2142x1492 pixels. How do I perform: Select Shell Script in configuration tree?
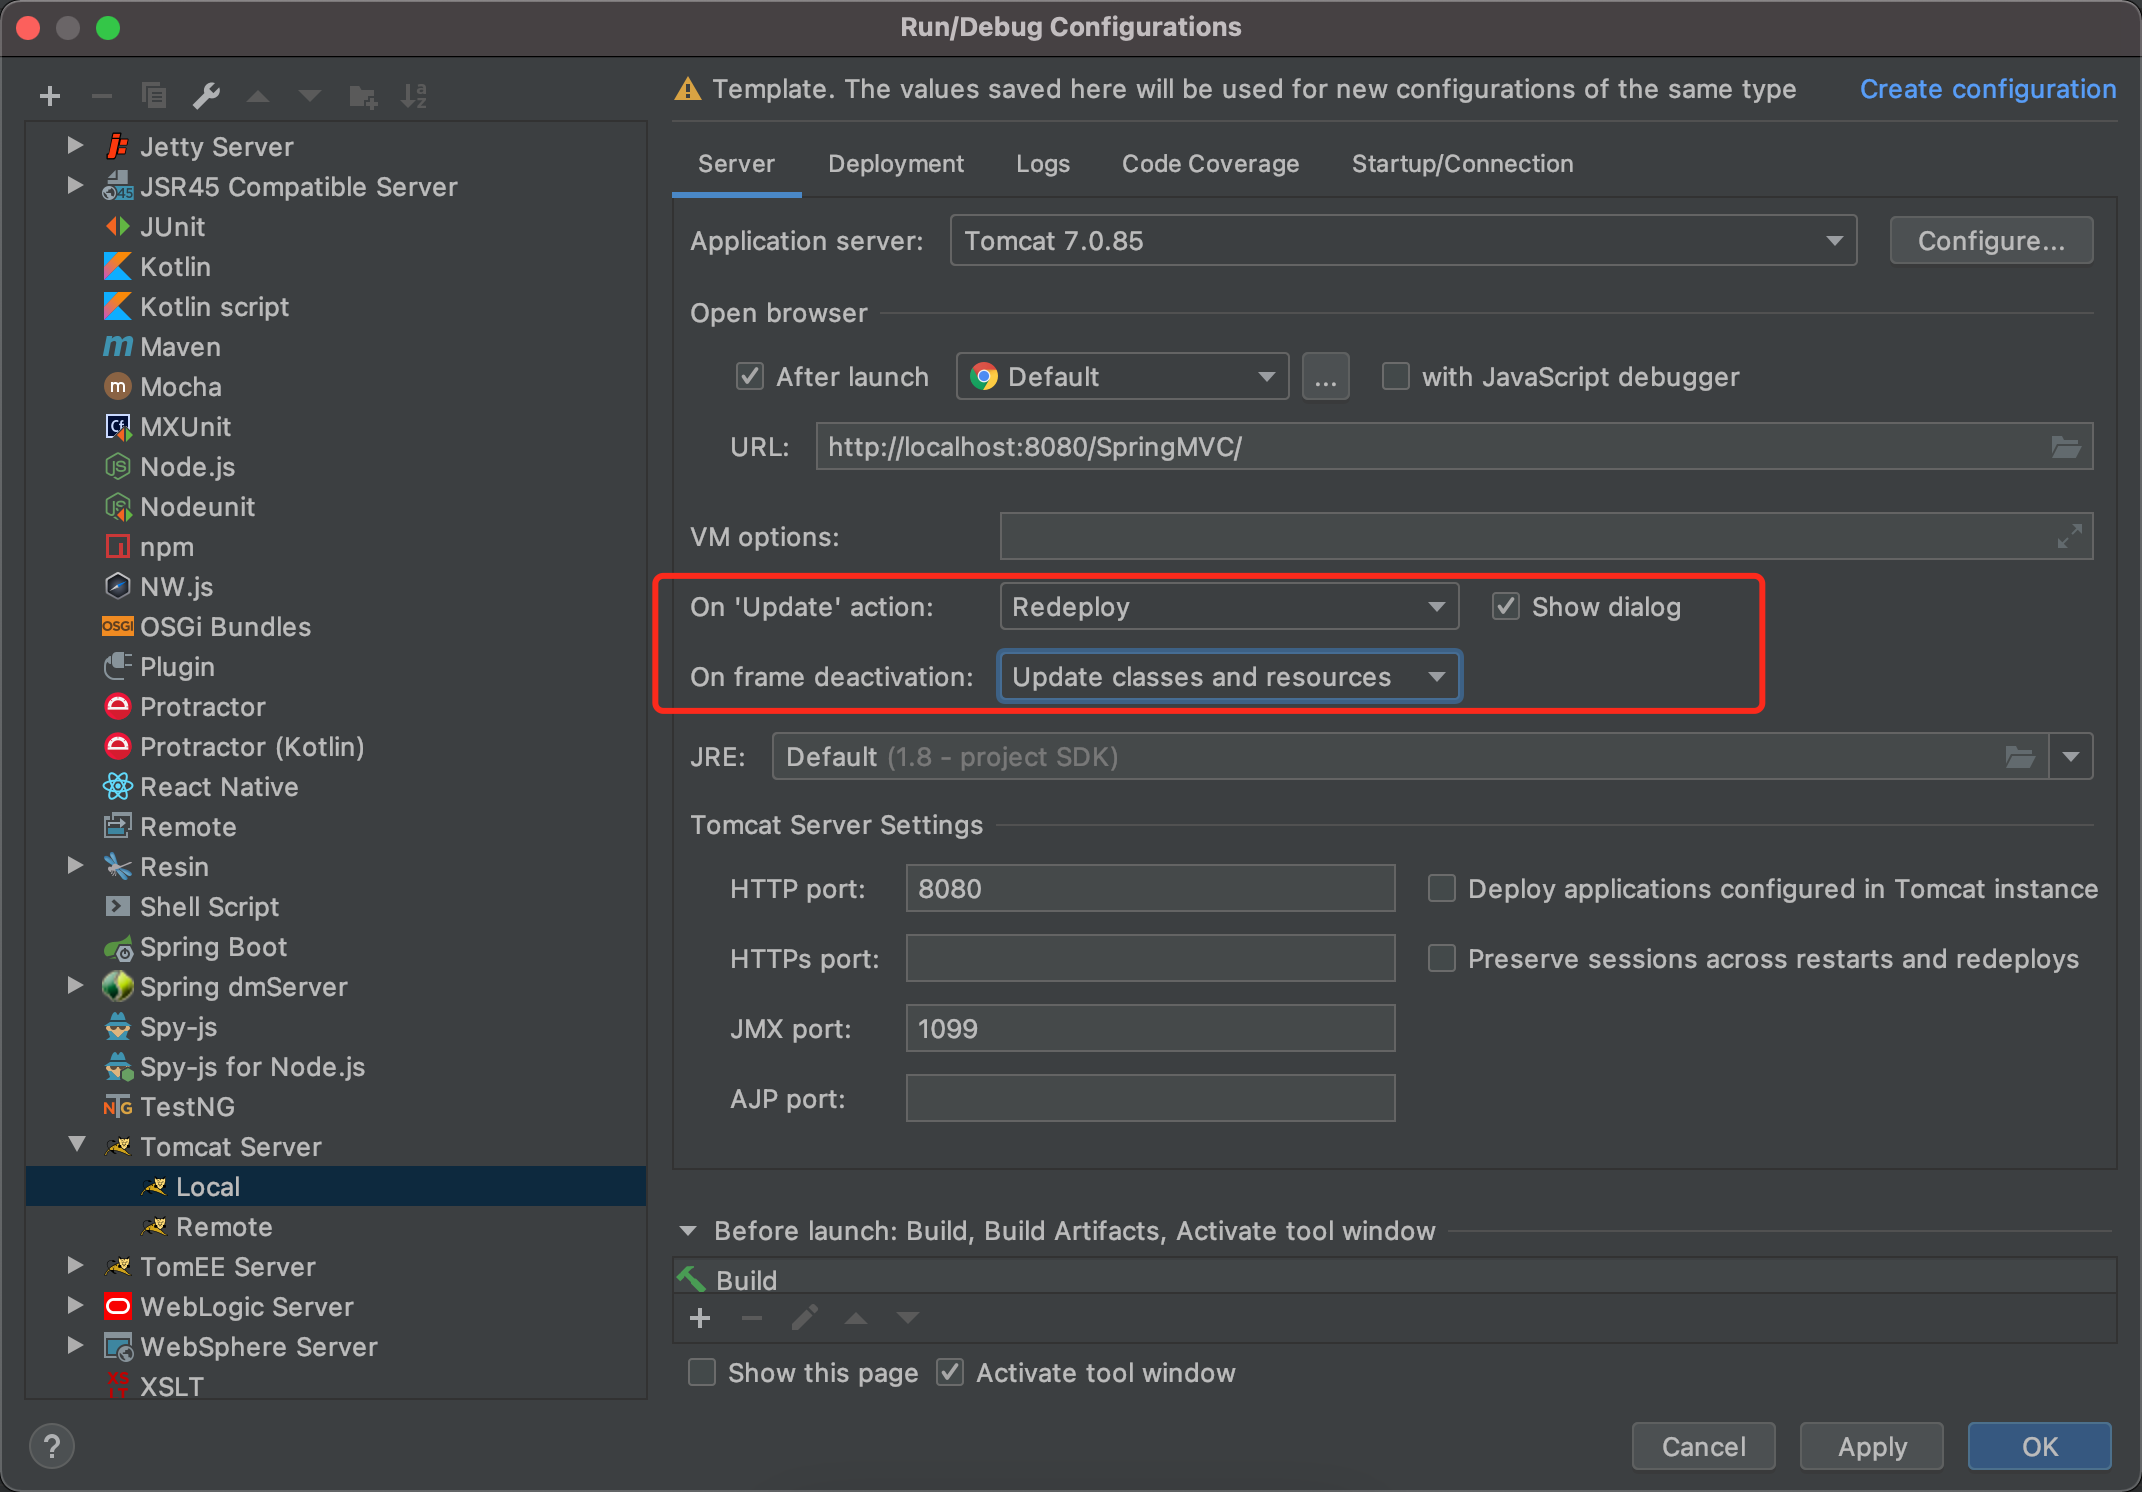point(336,907)
